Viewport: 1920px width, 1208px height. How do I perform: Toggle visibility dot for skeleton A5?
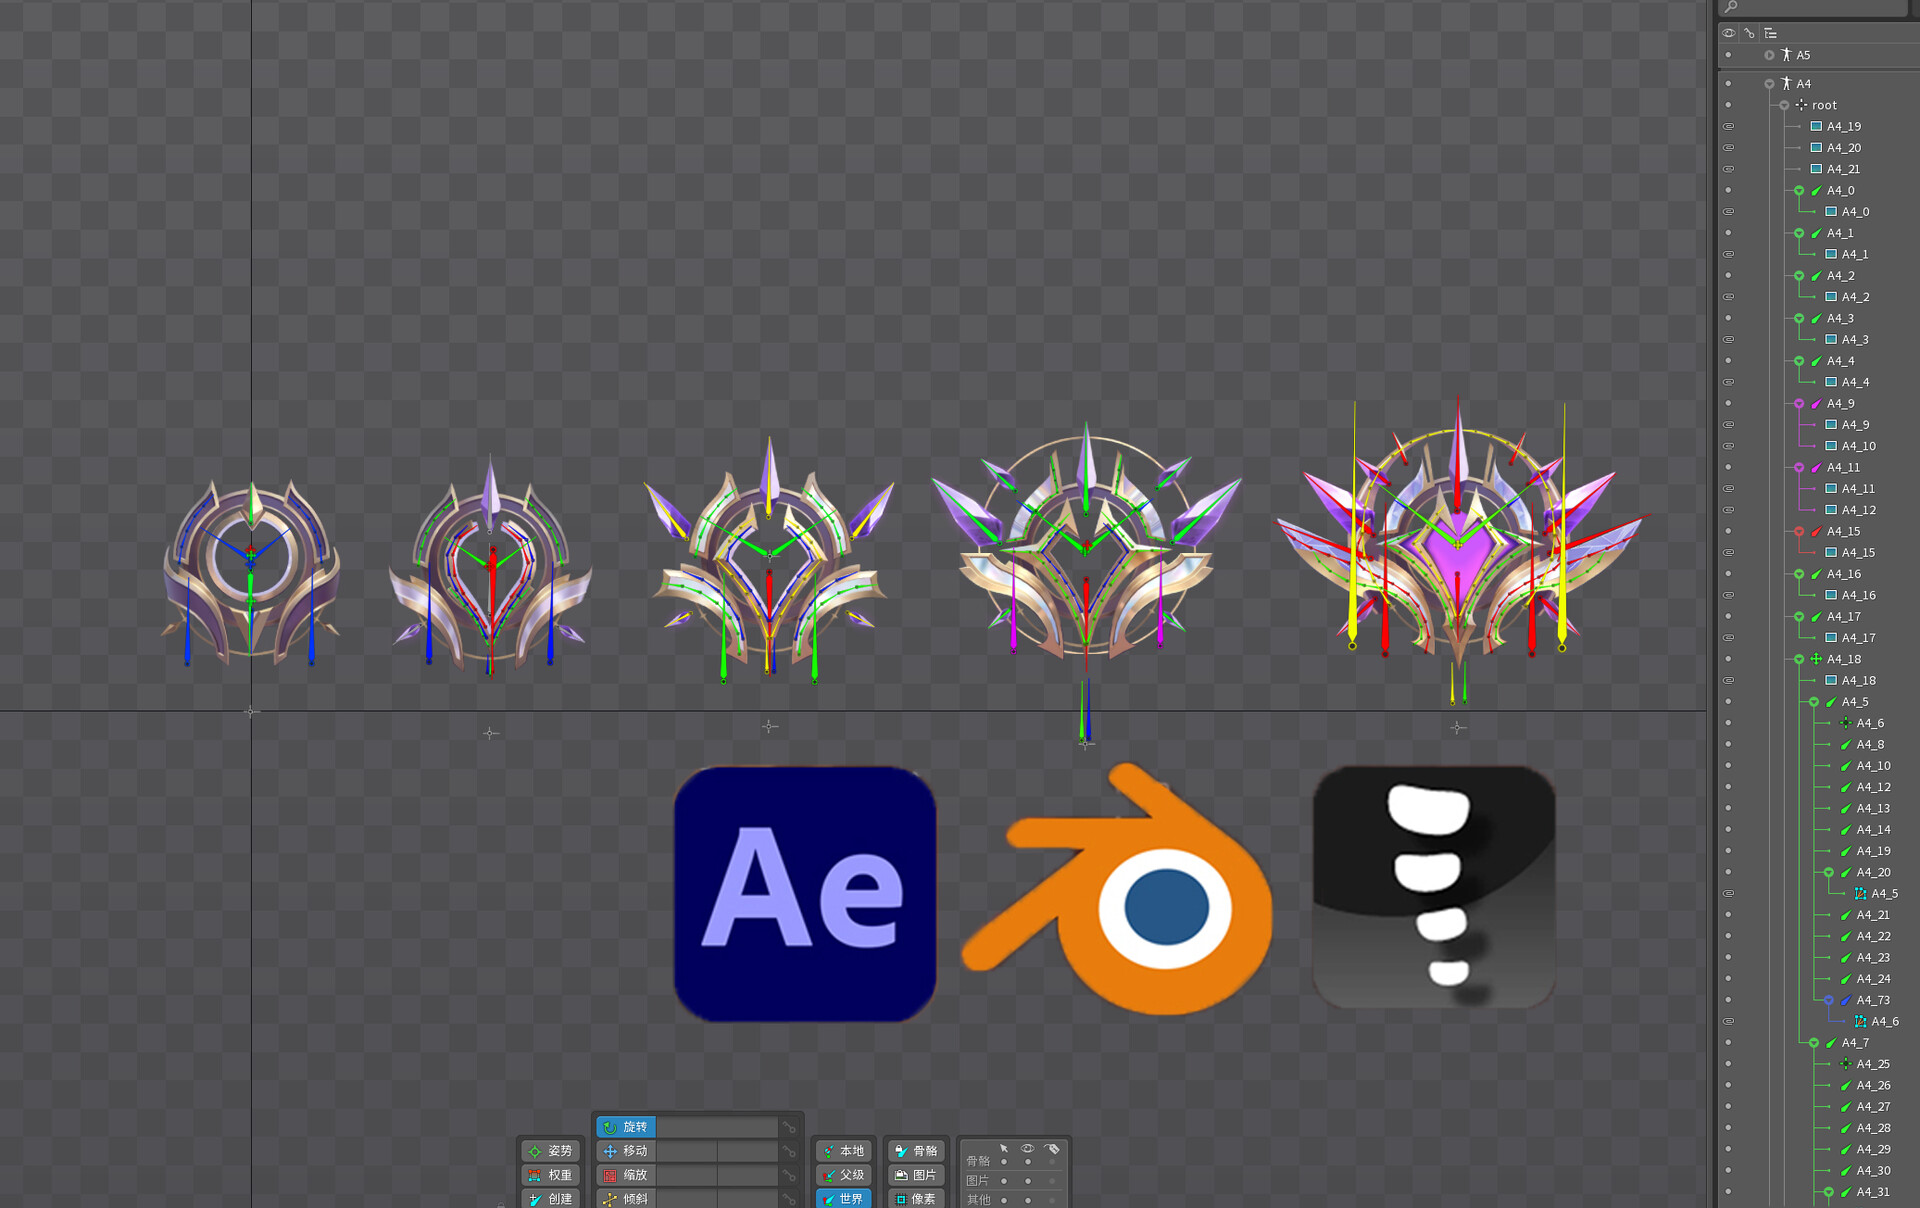(x=1729, y=55)
